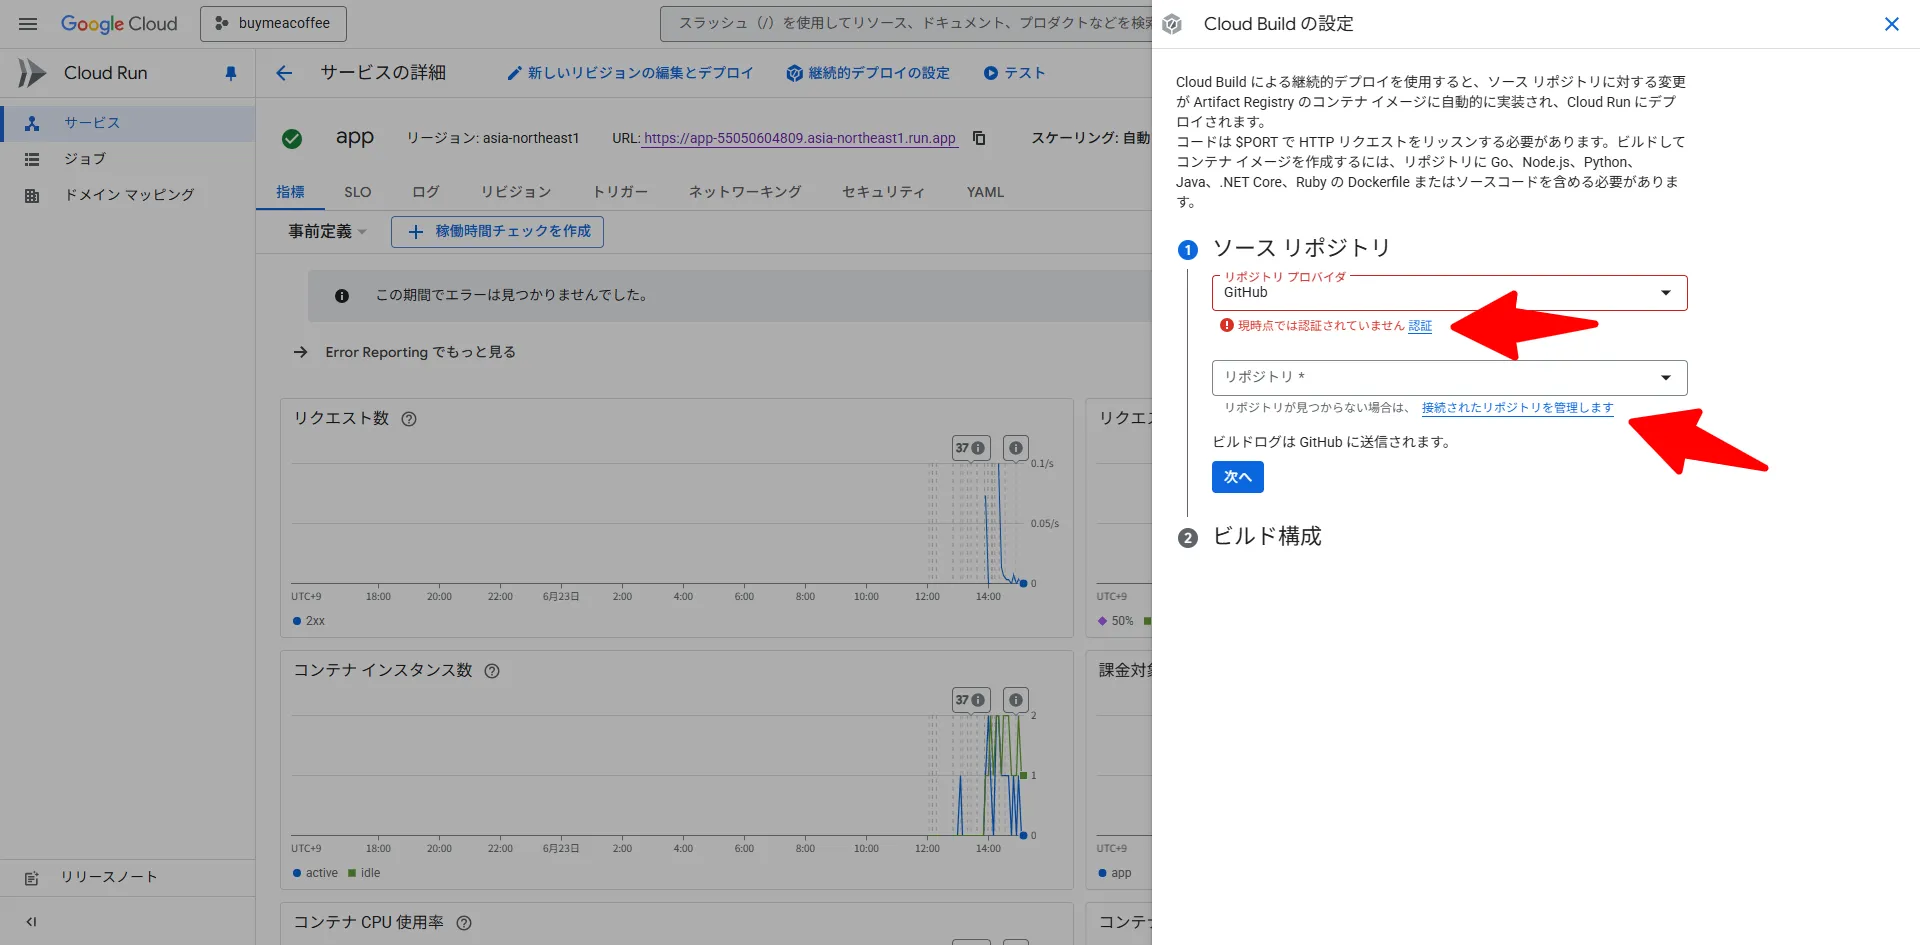This screenshot has width=1920, height=945.
Task: Click the search bar at the top
Action: 900,22
